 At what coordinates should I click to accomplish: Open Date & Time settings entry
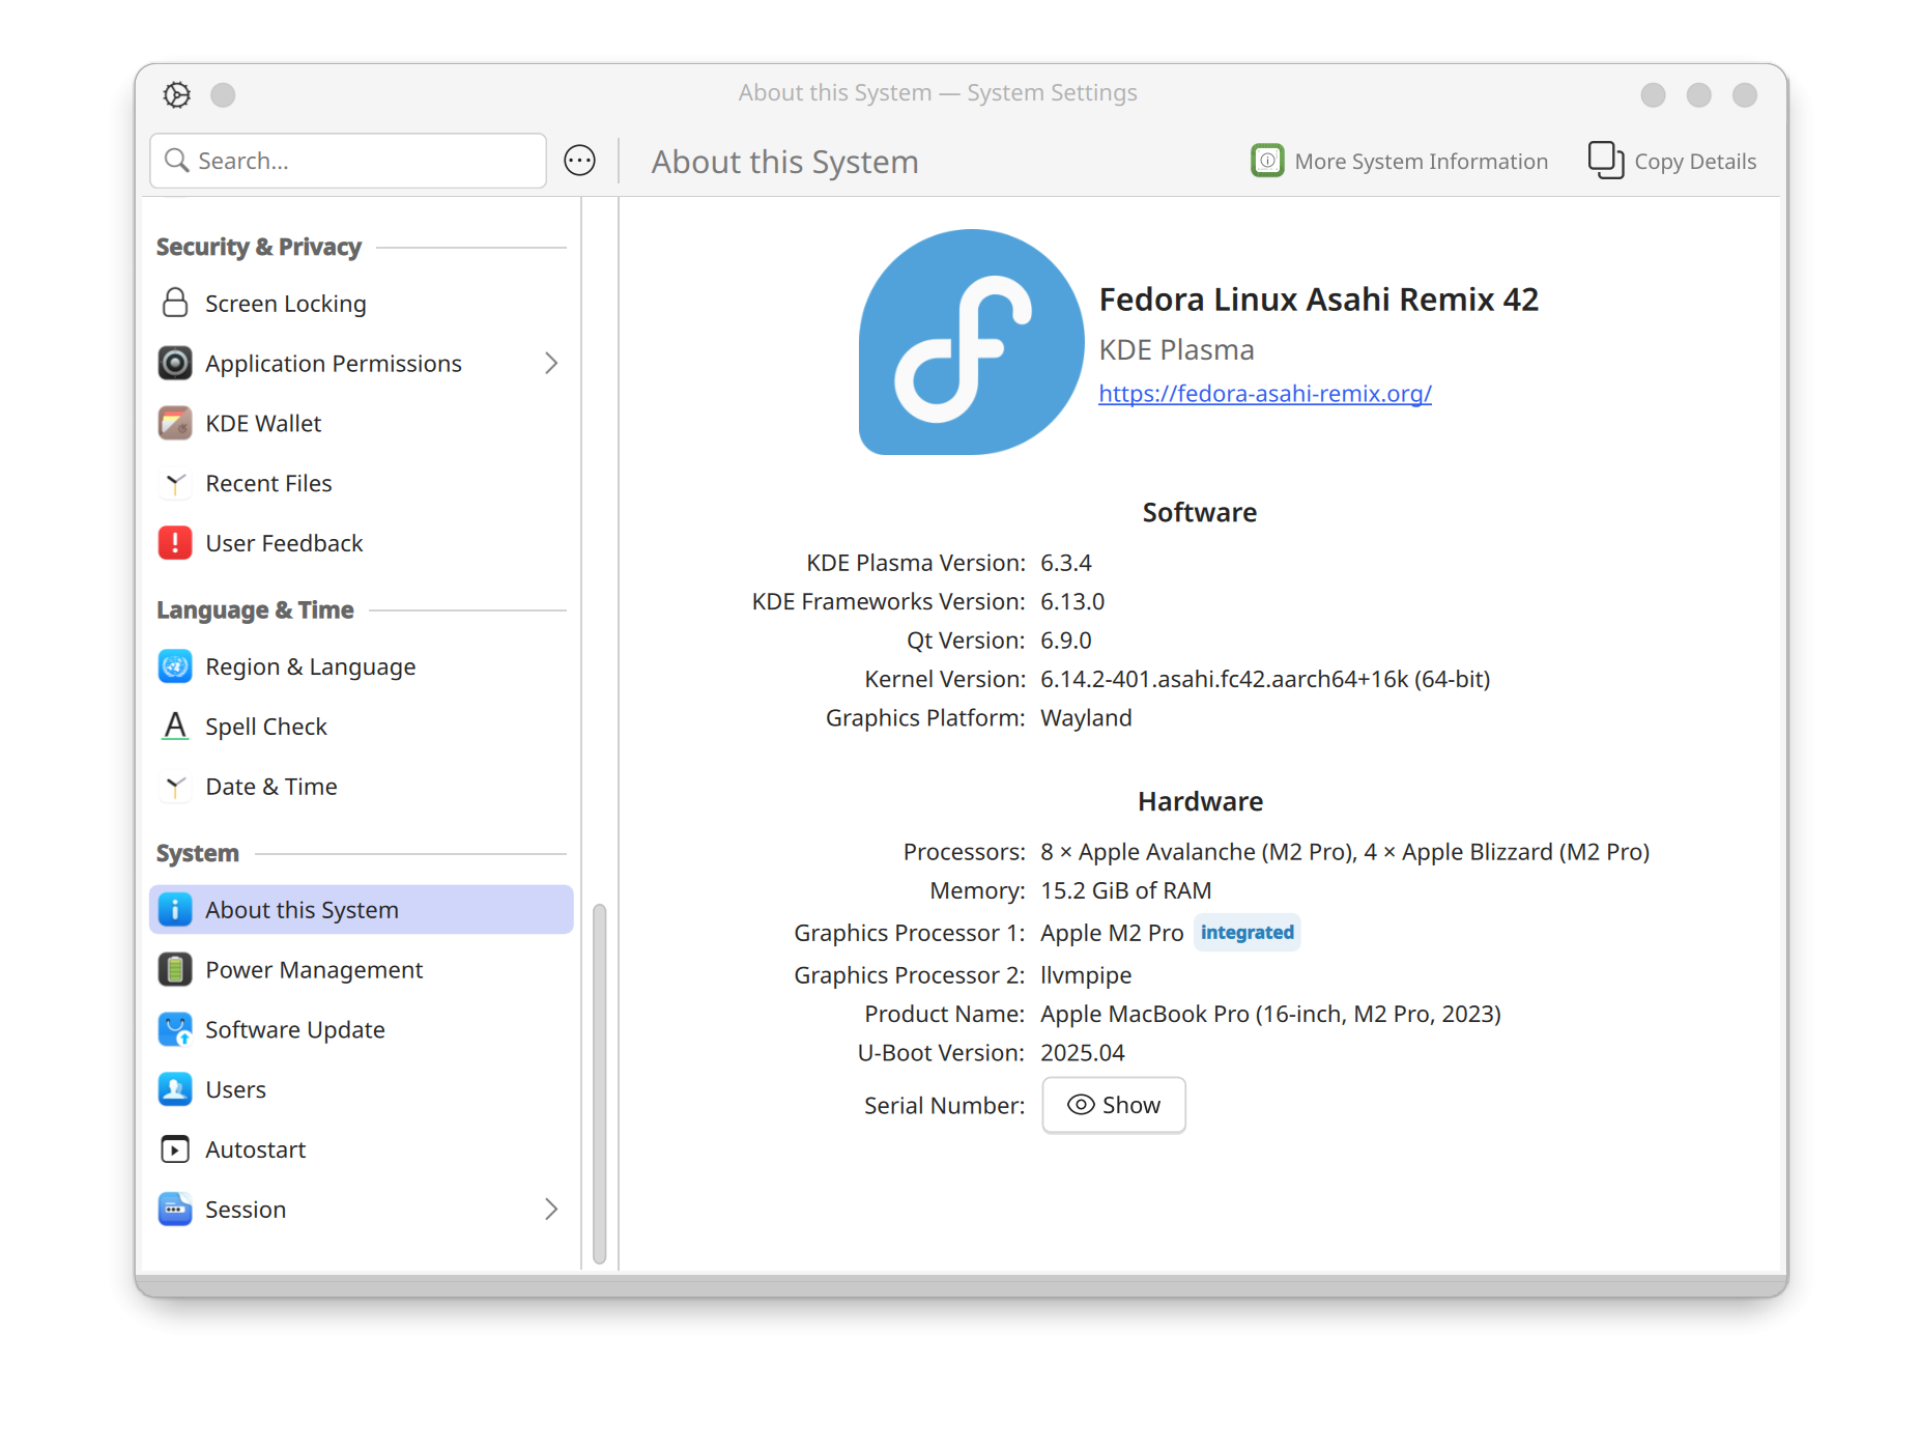coord(271,787)
